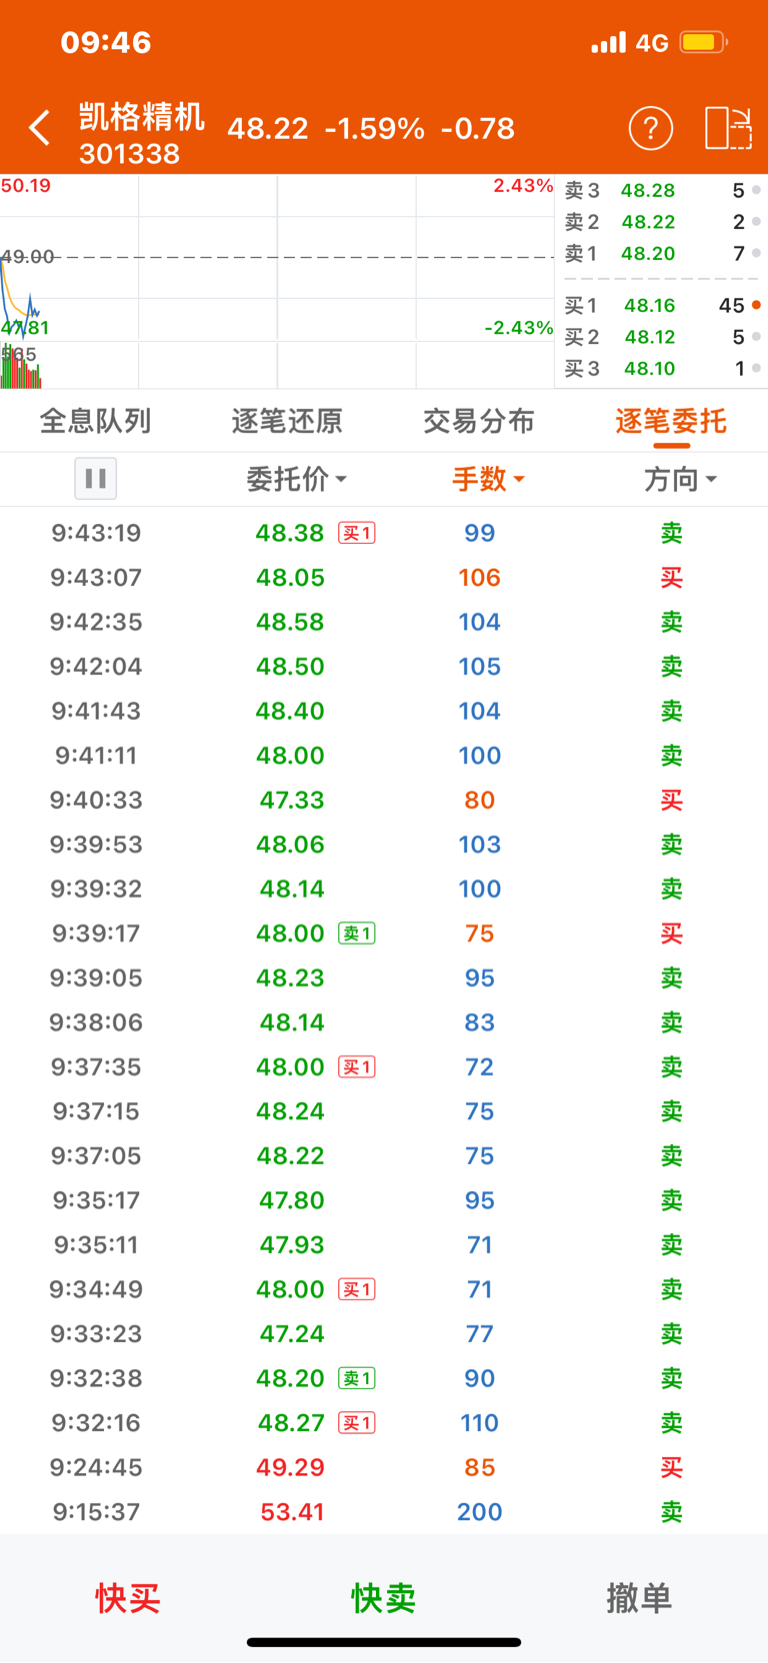Select the 9:24:45 order at 49.29
Screen dimensions: 768x1663
pos(384,1468)
